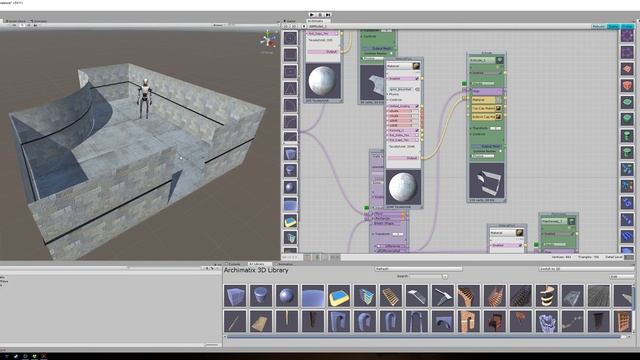This screenshot has width=640, height=360.
Task: Click the Prefab button in node editor
Action: tap(627, 26)
